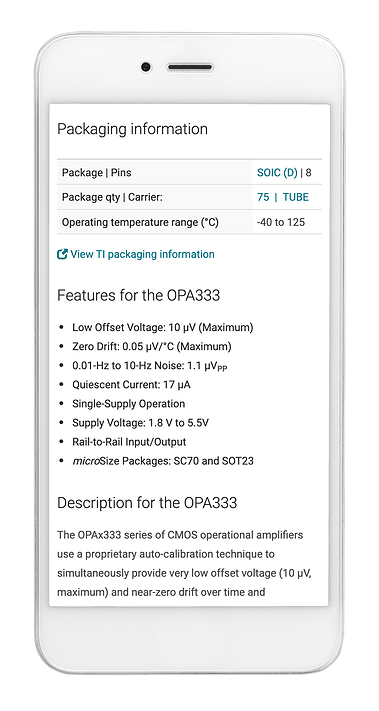This screenshot has width=379, height=711.
Task: Select Description for the OPA333 heading
Action: (147, 503)
